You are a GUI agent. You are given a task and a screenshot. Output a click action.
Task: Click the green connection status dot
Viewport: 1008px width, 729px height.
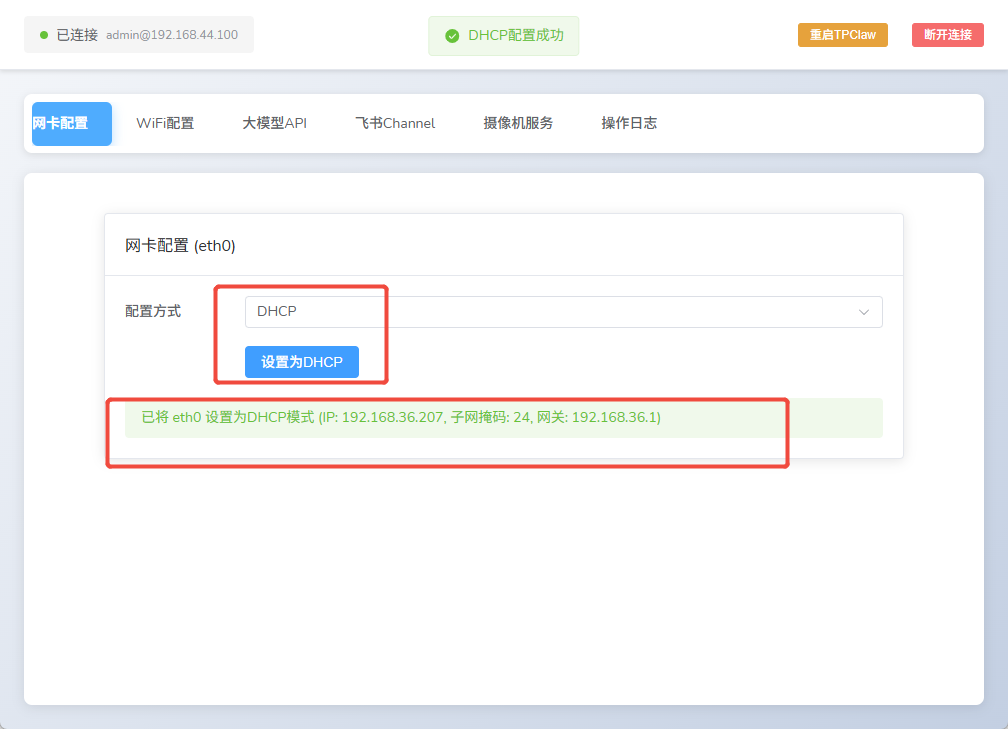(x=44, y=35)
